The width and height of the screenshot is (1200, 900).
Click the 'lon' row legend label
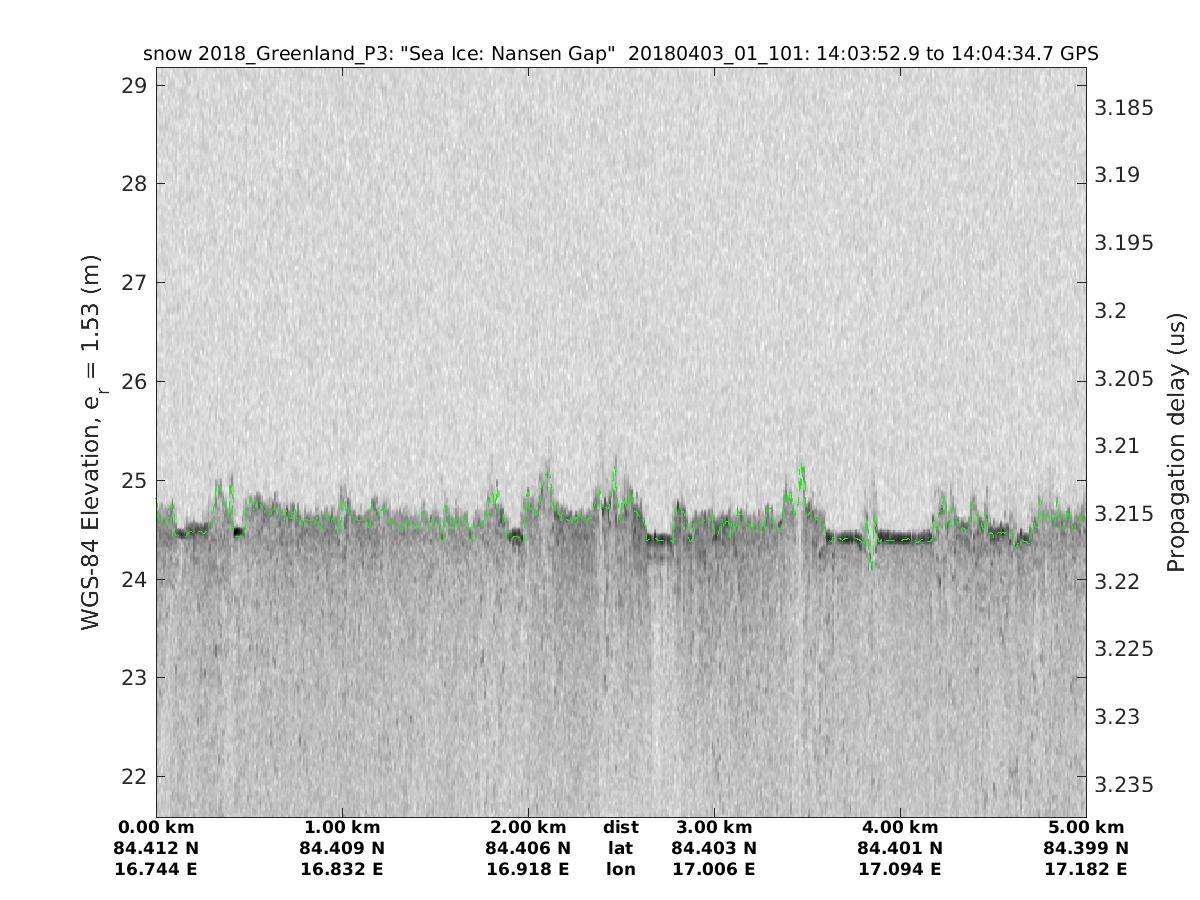[620, 870]
